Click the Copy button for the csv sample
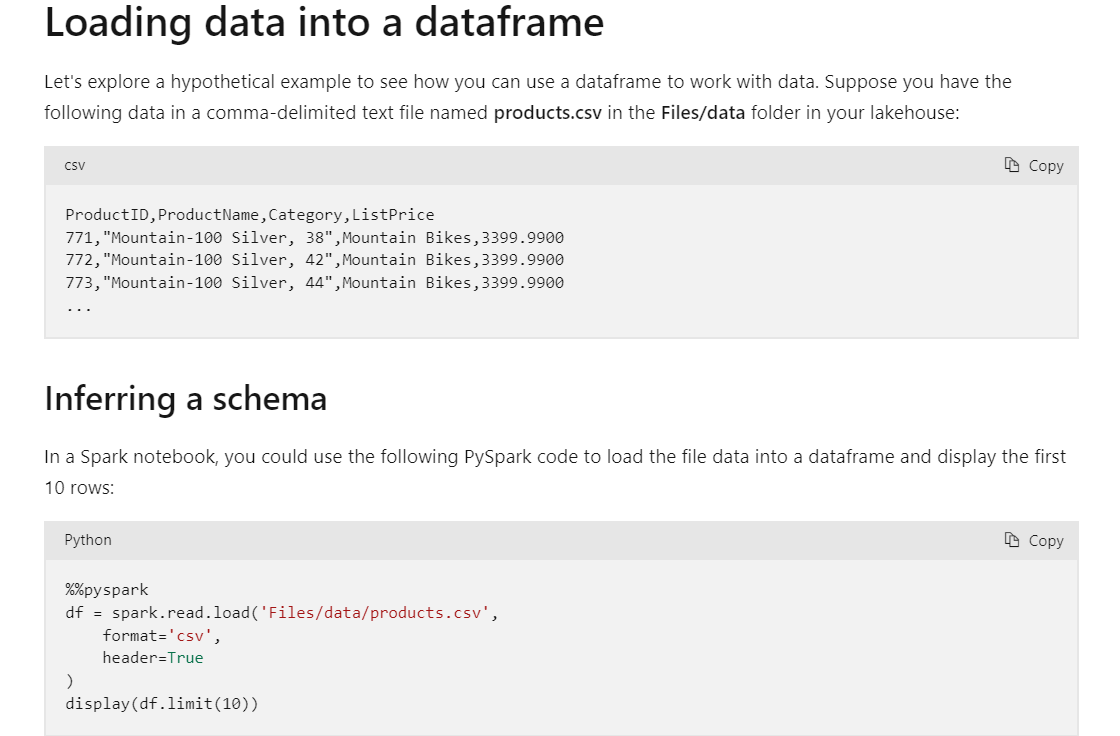Viewport: 1120px width, 736px height. [1034, 165]
